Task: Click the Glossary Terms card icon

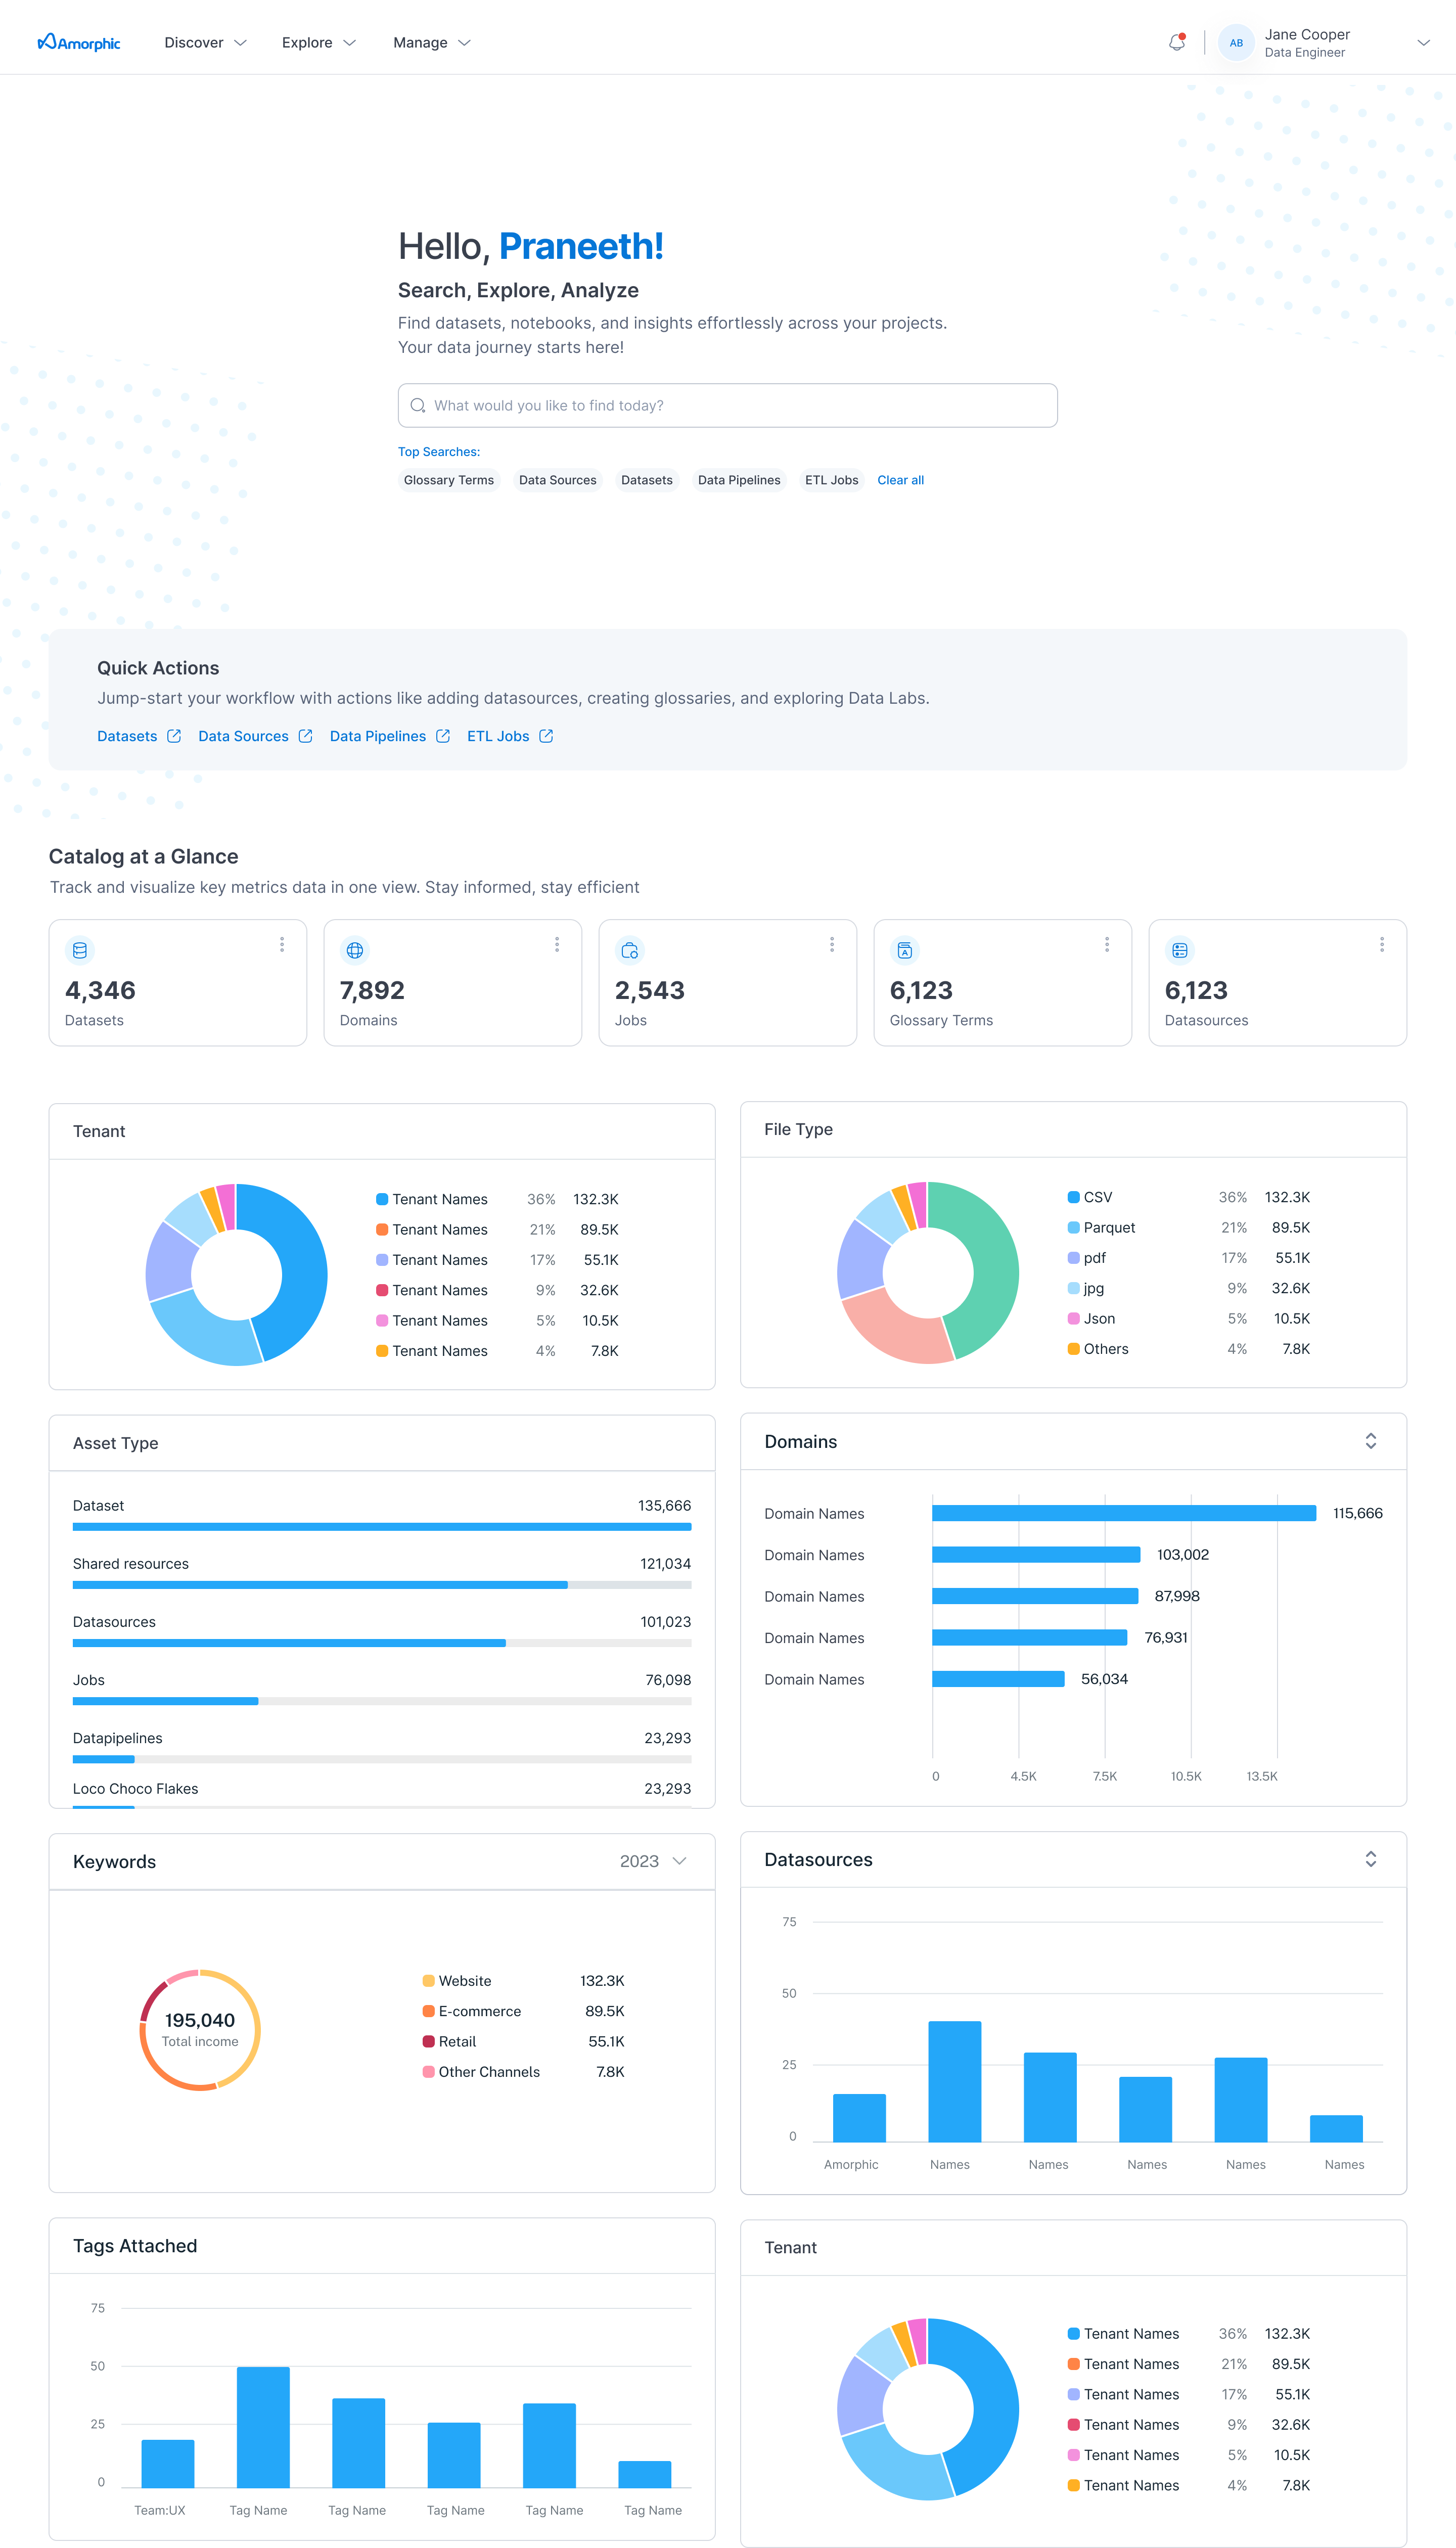Action: pyautogui.click(x=904, y=950)
